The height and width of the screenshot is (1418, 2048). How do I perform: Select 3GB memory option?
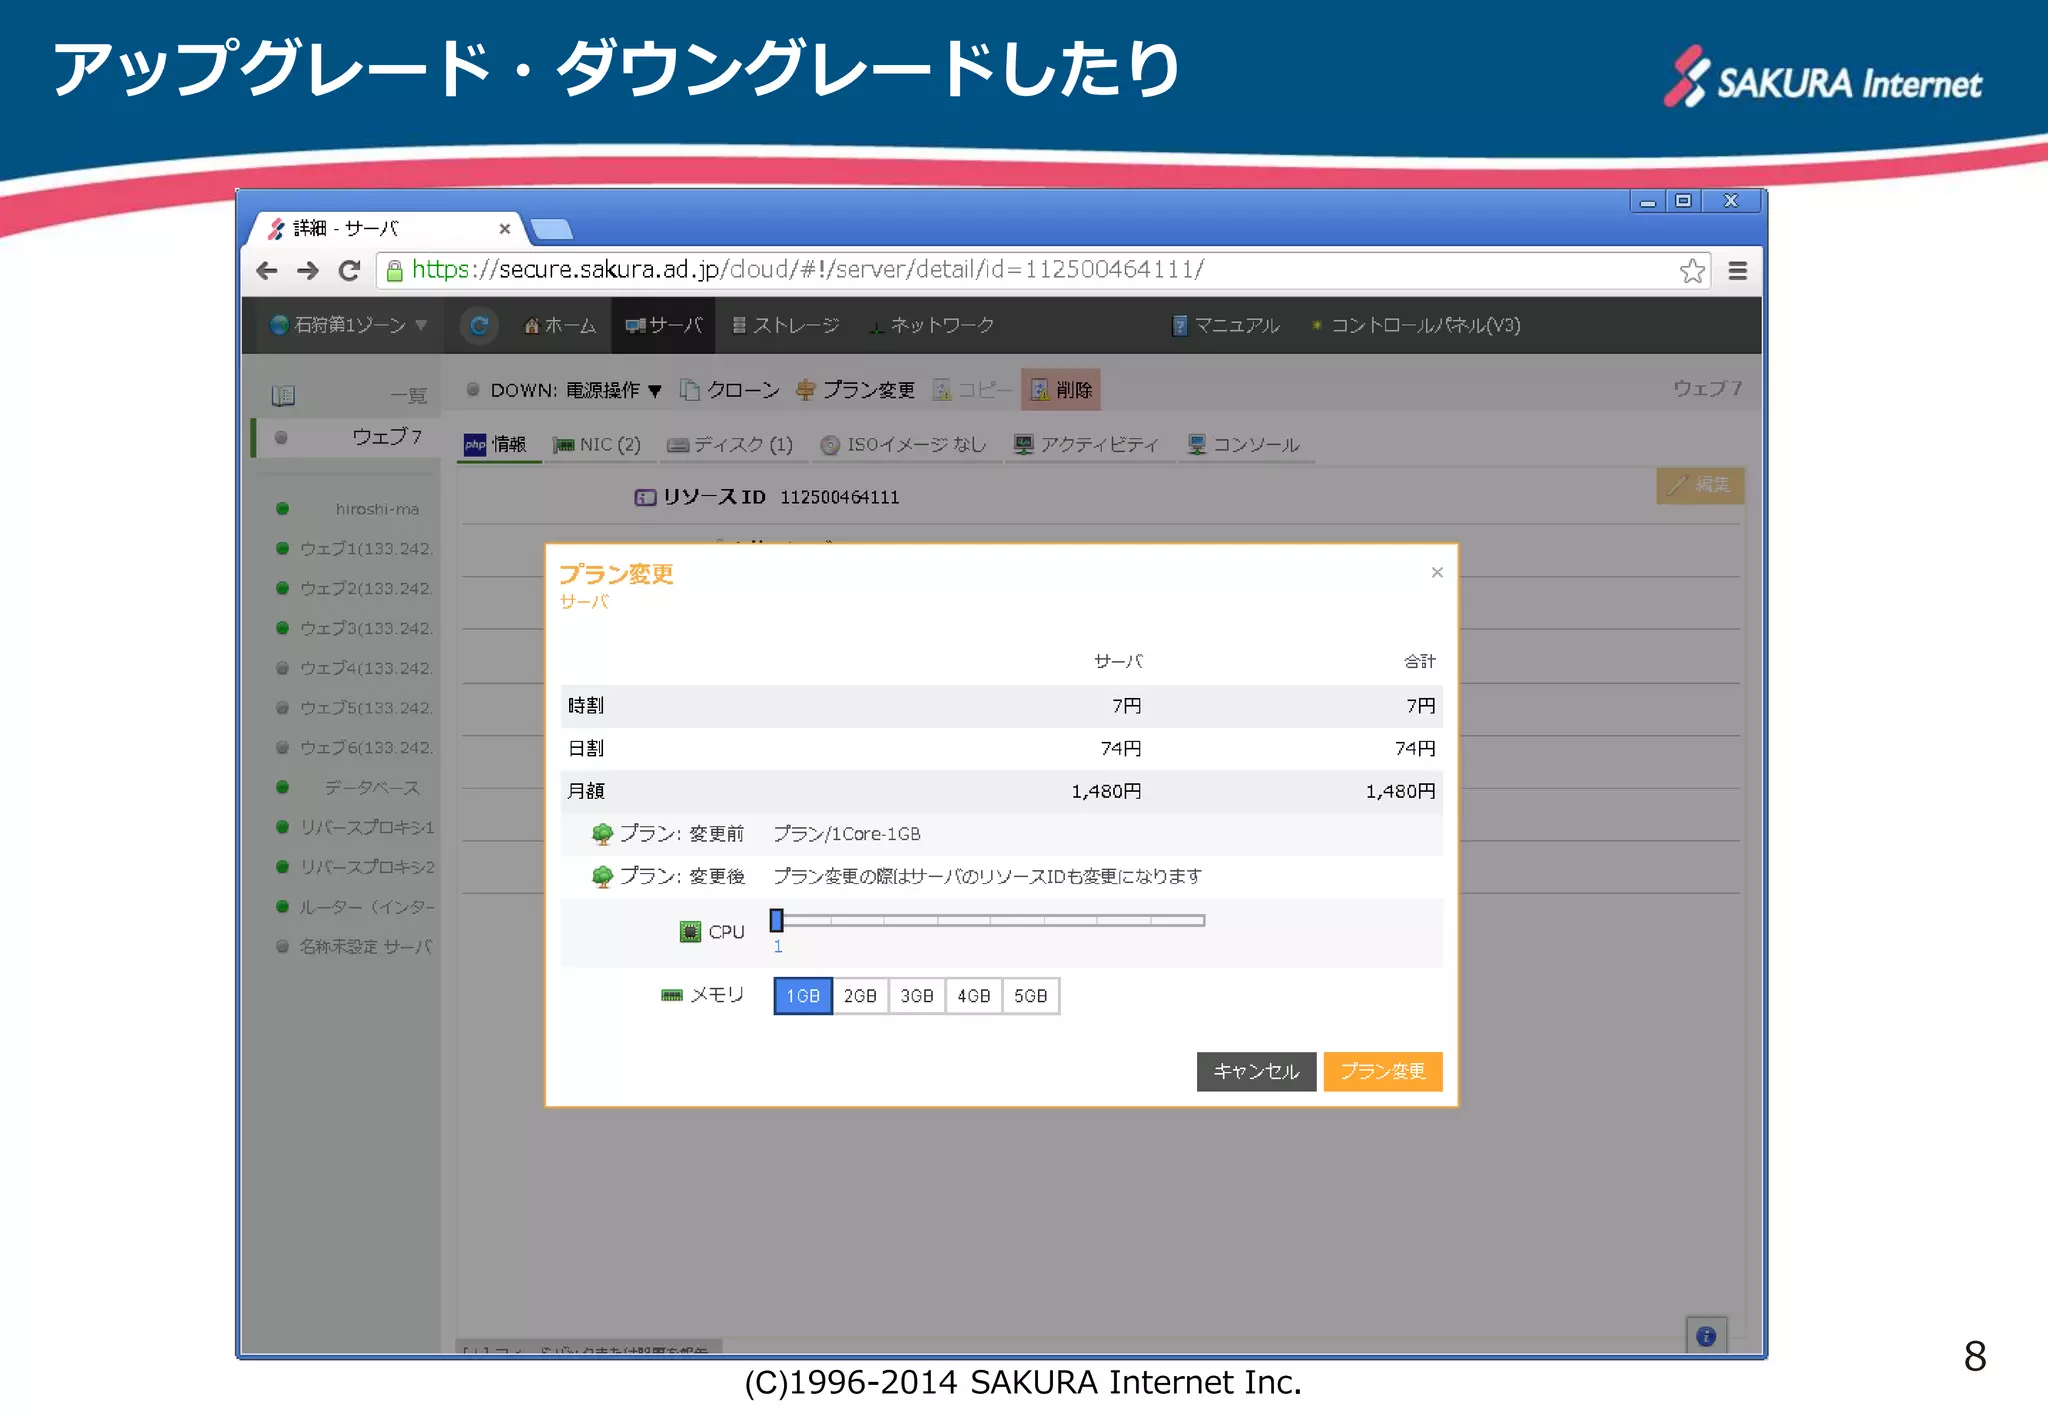click(917, 996)
